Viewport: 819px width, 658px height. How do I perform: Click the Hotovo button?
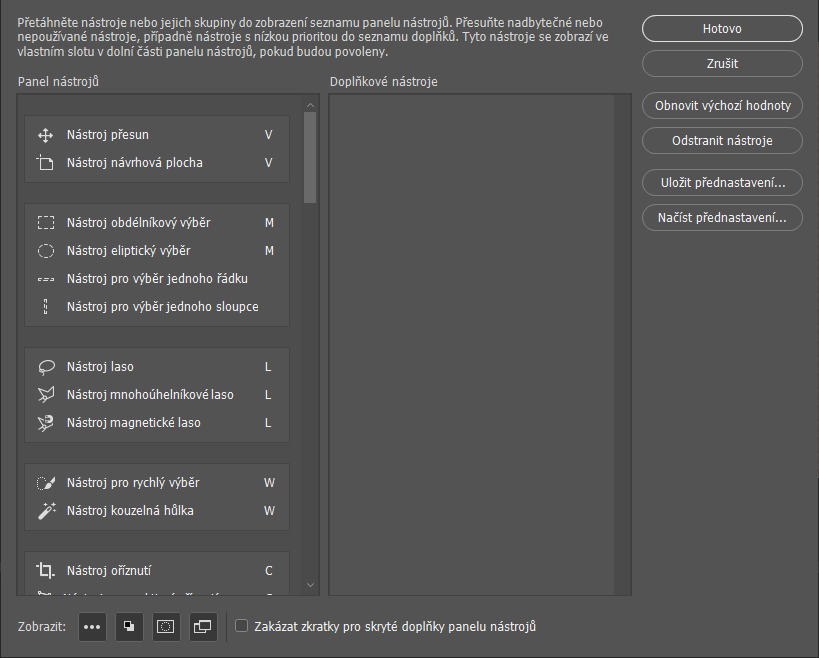[x=722, y=29]
